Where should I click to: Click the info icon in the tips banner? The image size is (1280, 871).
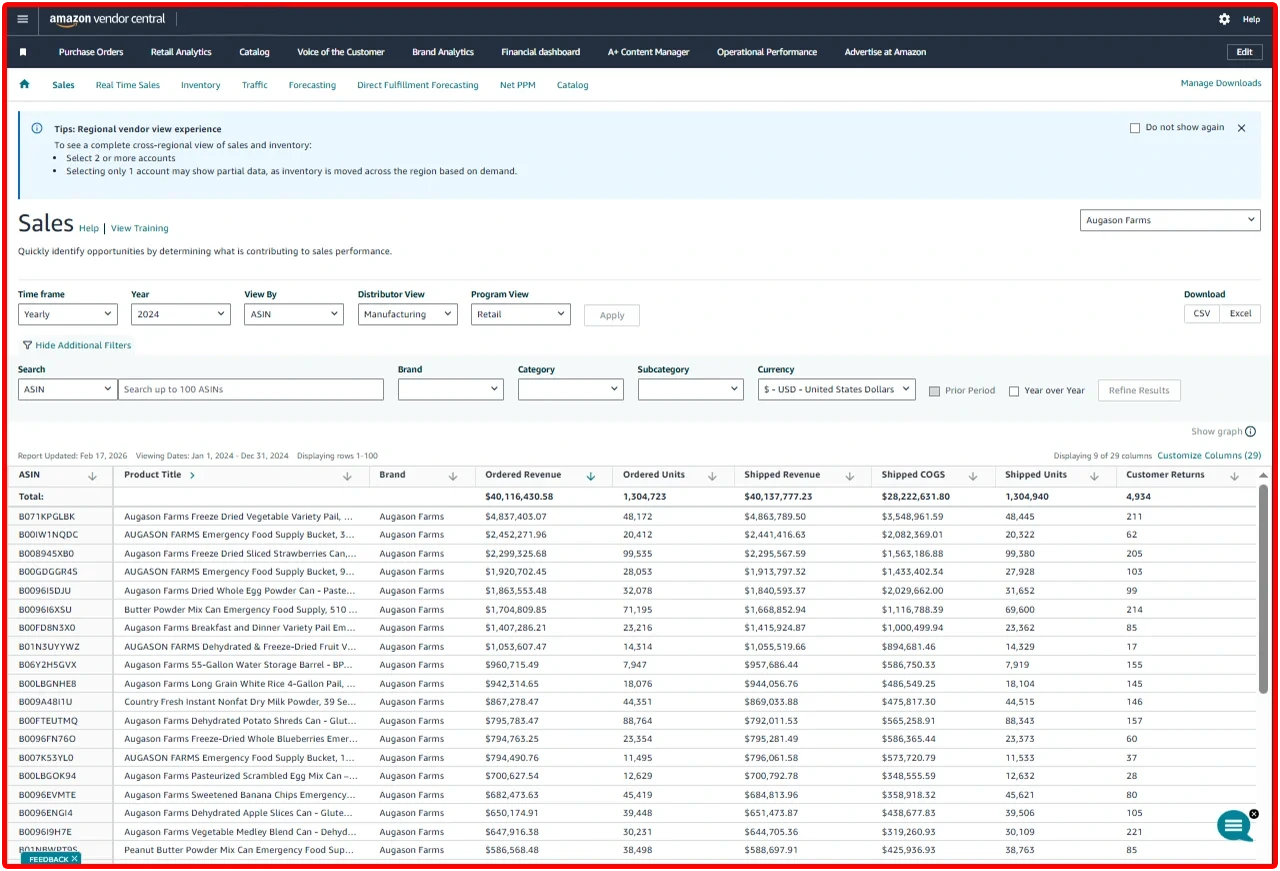pos(37,128)
